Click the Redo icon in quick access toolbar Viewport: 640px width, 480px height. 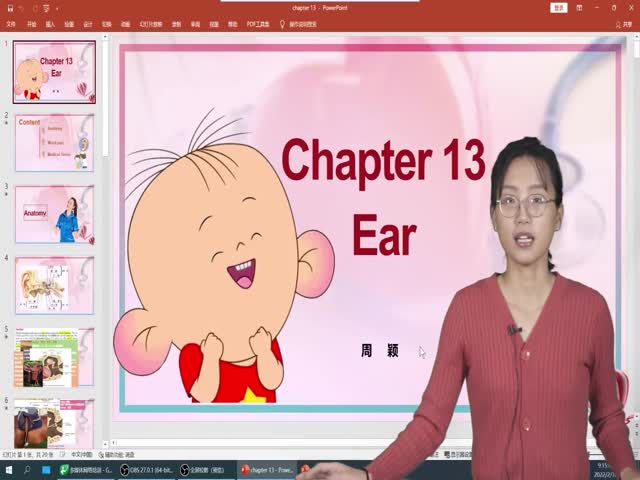[35, 8]
